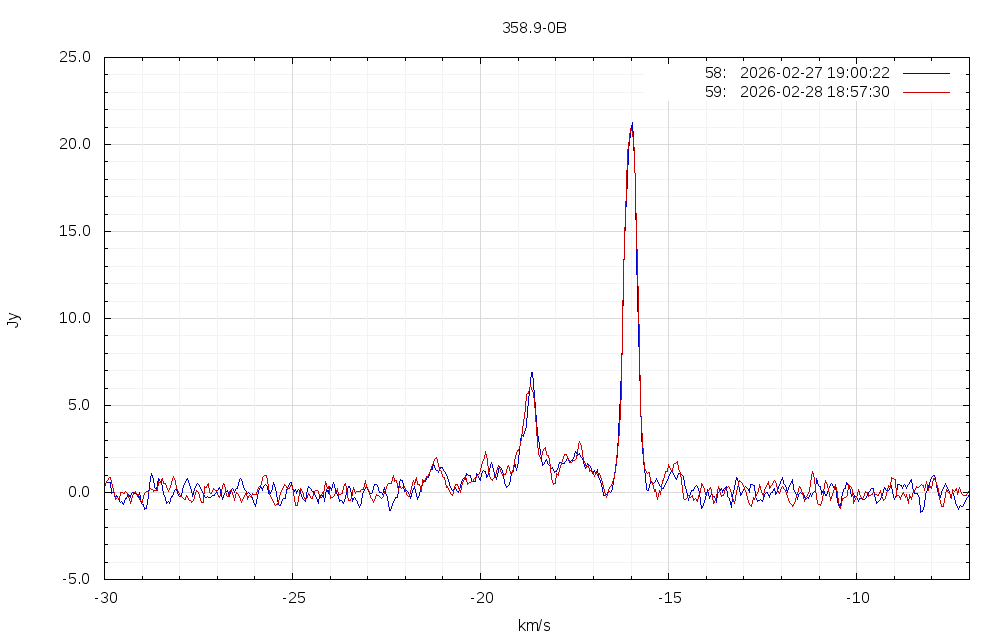Click the plot title 358.9-0B

tap(534, 28)
